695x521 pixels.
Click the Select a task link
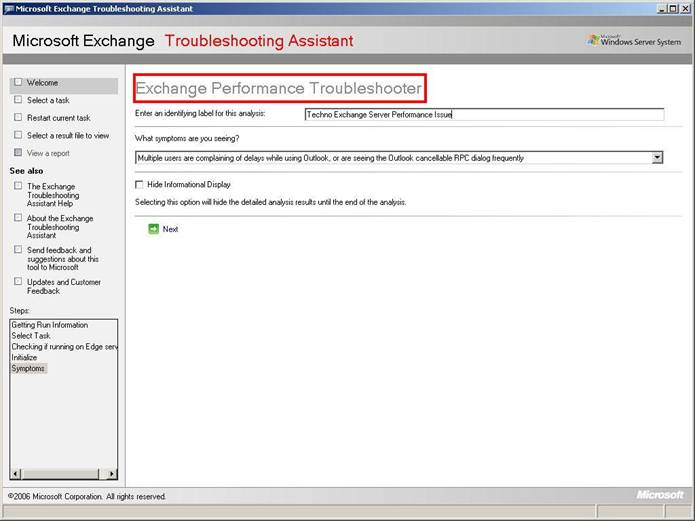click(x=48, y=100)
